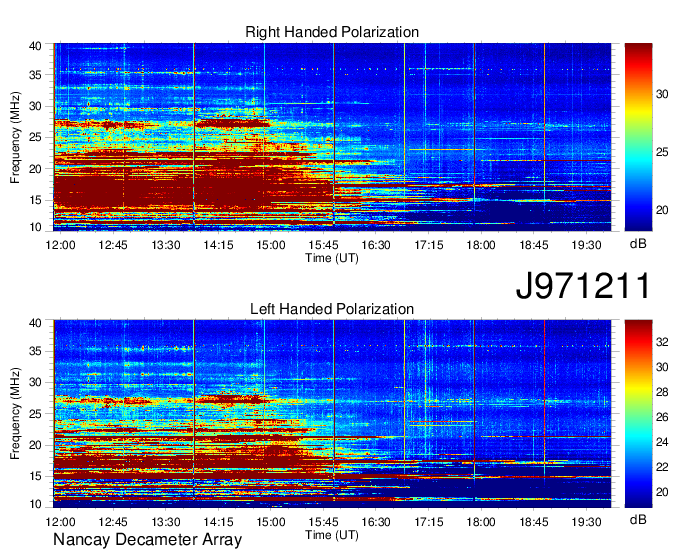Screen dimensions: 680x552
Task: Click the 25 MHz tick on Right Handed plot
Action: (35, 137)
